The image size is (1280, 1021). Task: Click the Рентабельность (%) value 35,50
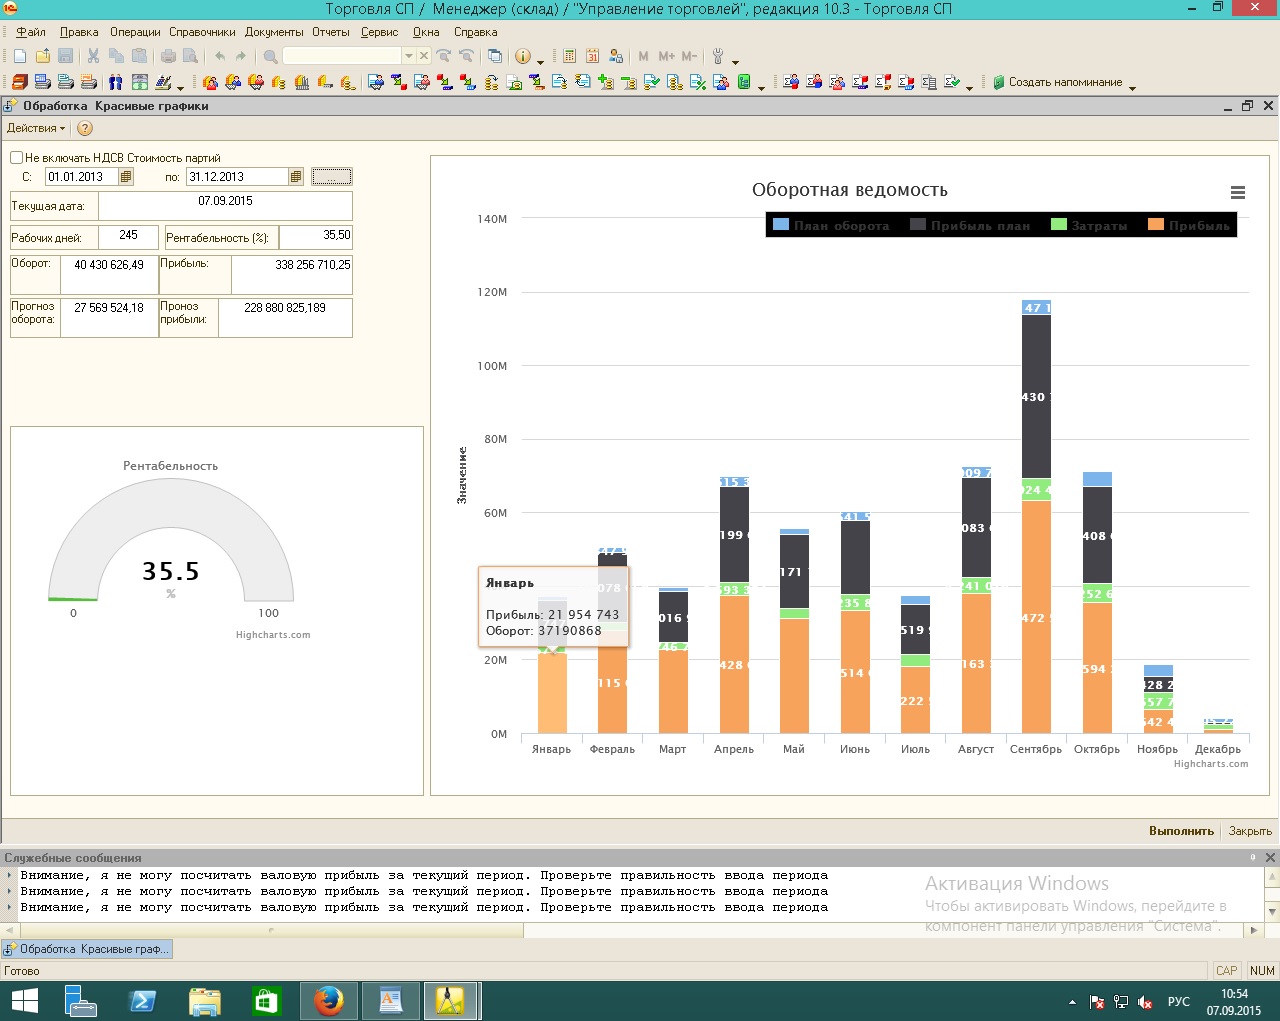coord(316,237)
